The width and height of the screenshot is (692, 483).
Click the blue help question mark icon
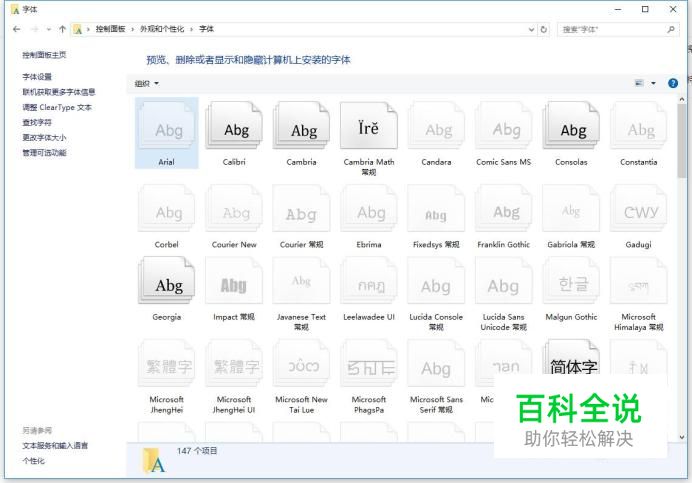coord(673,83)
